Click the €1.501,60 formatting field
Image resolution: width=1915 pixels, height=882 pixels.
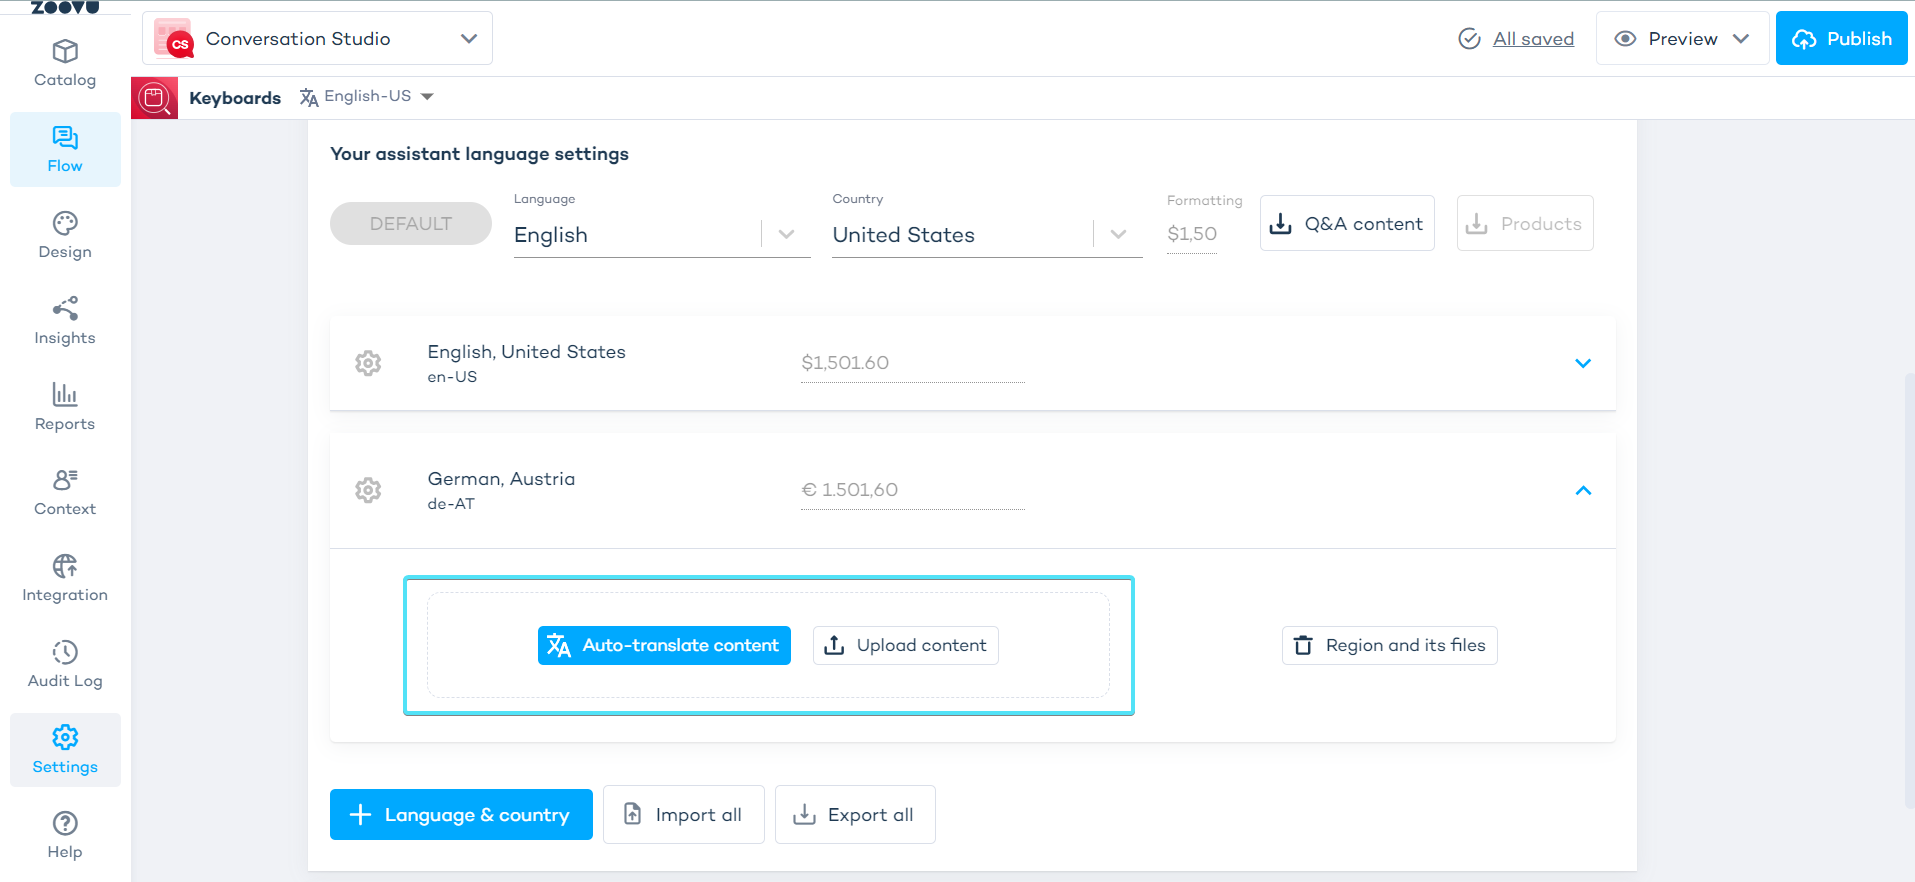click(911, 490)
